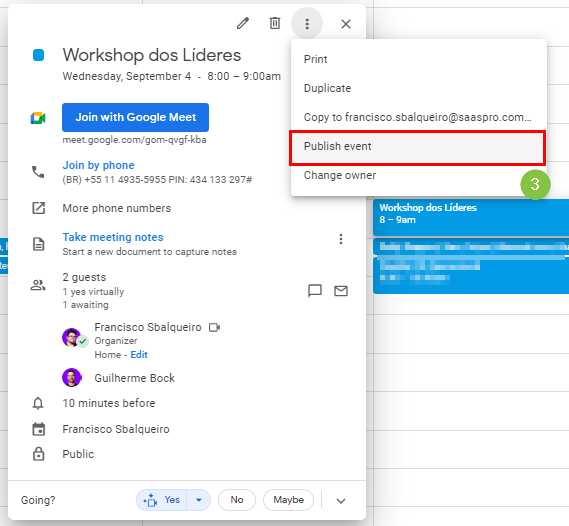569x526 pixels.
Task: Click Publish event menu entry
Action: [x=418, y=146]
